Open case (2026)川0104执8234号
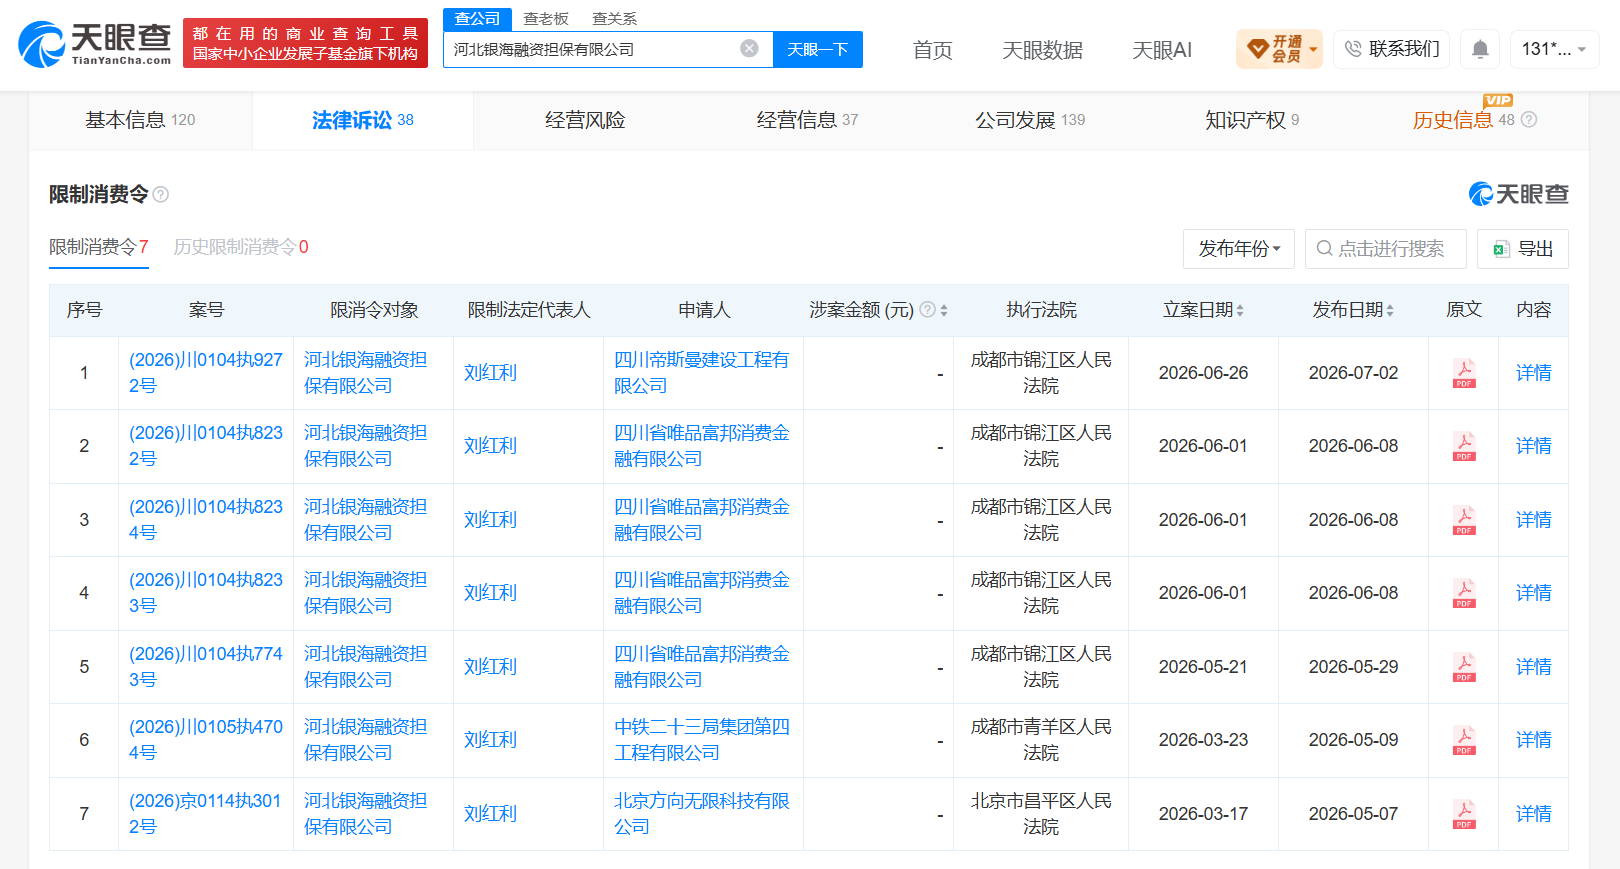The width and height of the screenshot is (1620, 869). (205, 520)
